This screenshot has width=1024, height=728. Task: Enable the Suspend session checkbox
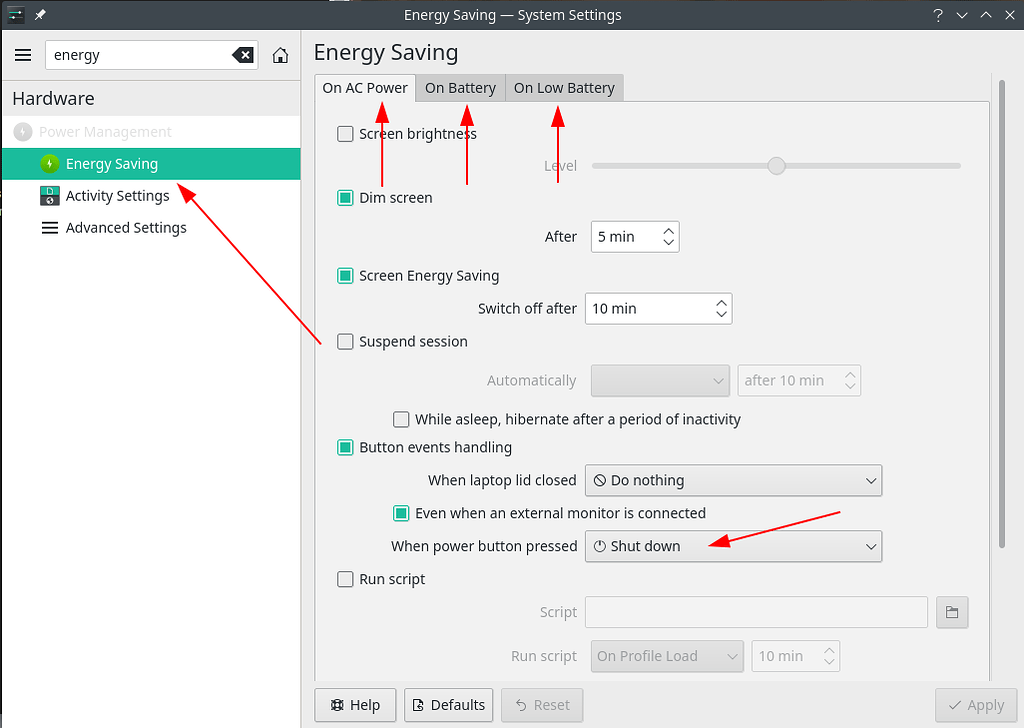(x=345, y=342)
